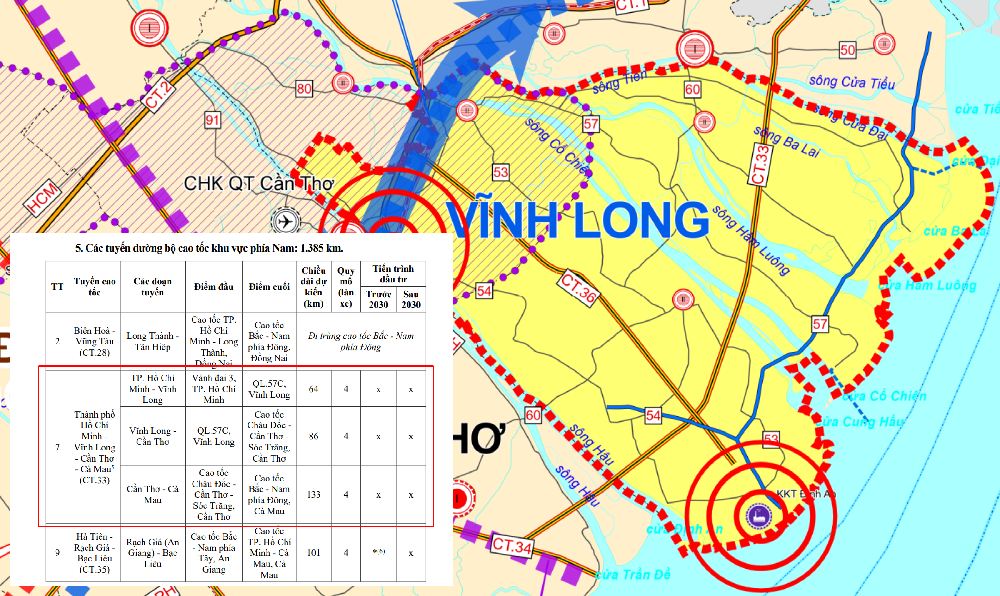Click the cửa Cổ Chiên estuary label

(x=884, y=396)
